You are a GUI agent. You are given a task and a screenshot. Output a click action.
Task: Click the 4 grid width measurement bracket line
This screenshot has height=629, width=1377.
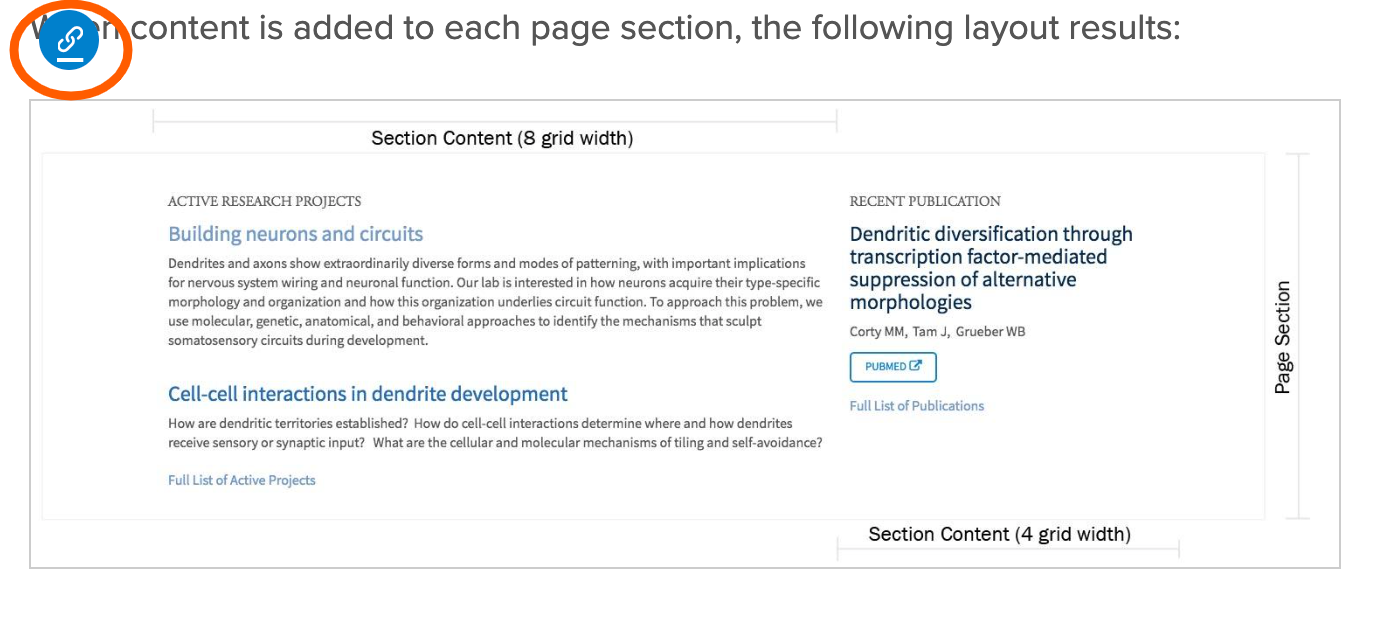1008,549
